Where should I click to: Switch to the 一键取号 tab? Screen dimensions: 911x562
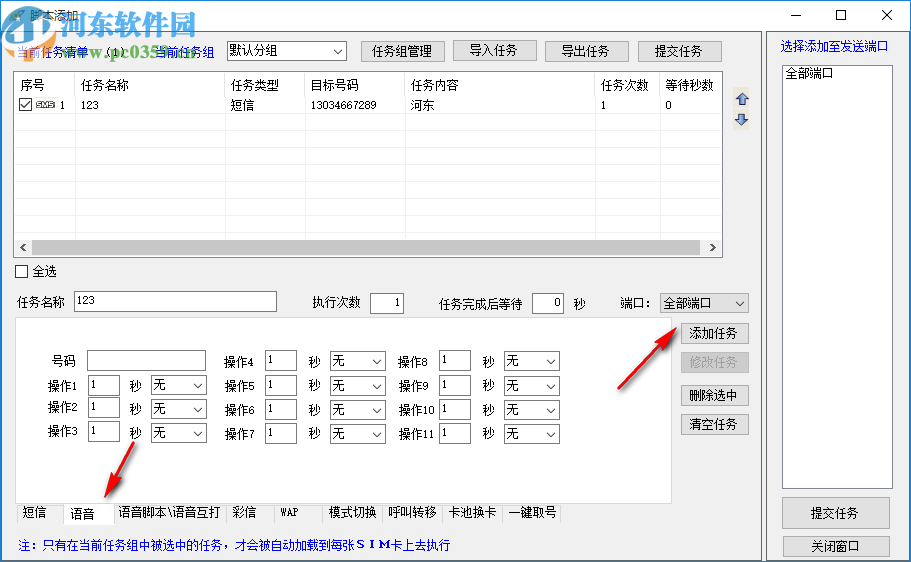[x=532, y=513]
